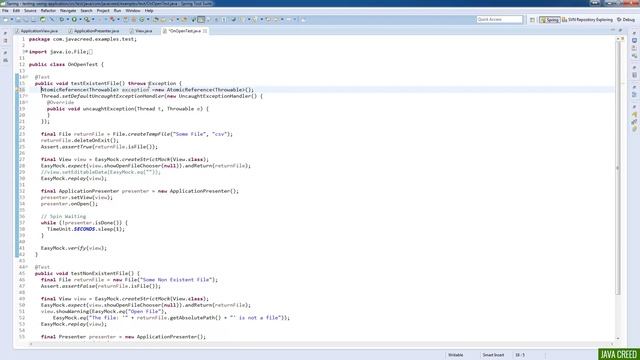Open the Run button dropdown arrow
640x360 pixels.
point(80,19)
